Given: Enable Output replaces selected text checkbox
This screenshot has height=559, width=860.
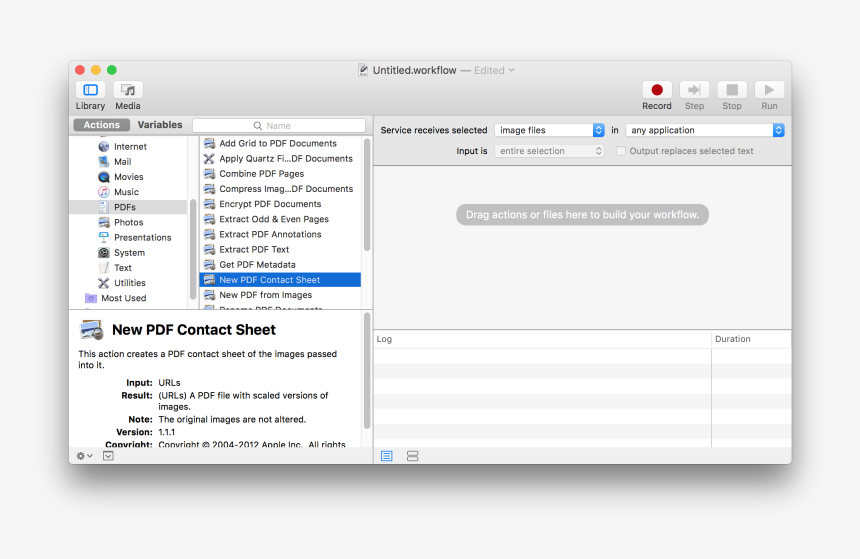Looking at the screenshot, I should [x=621, y=151].
